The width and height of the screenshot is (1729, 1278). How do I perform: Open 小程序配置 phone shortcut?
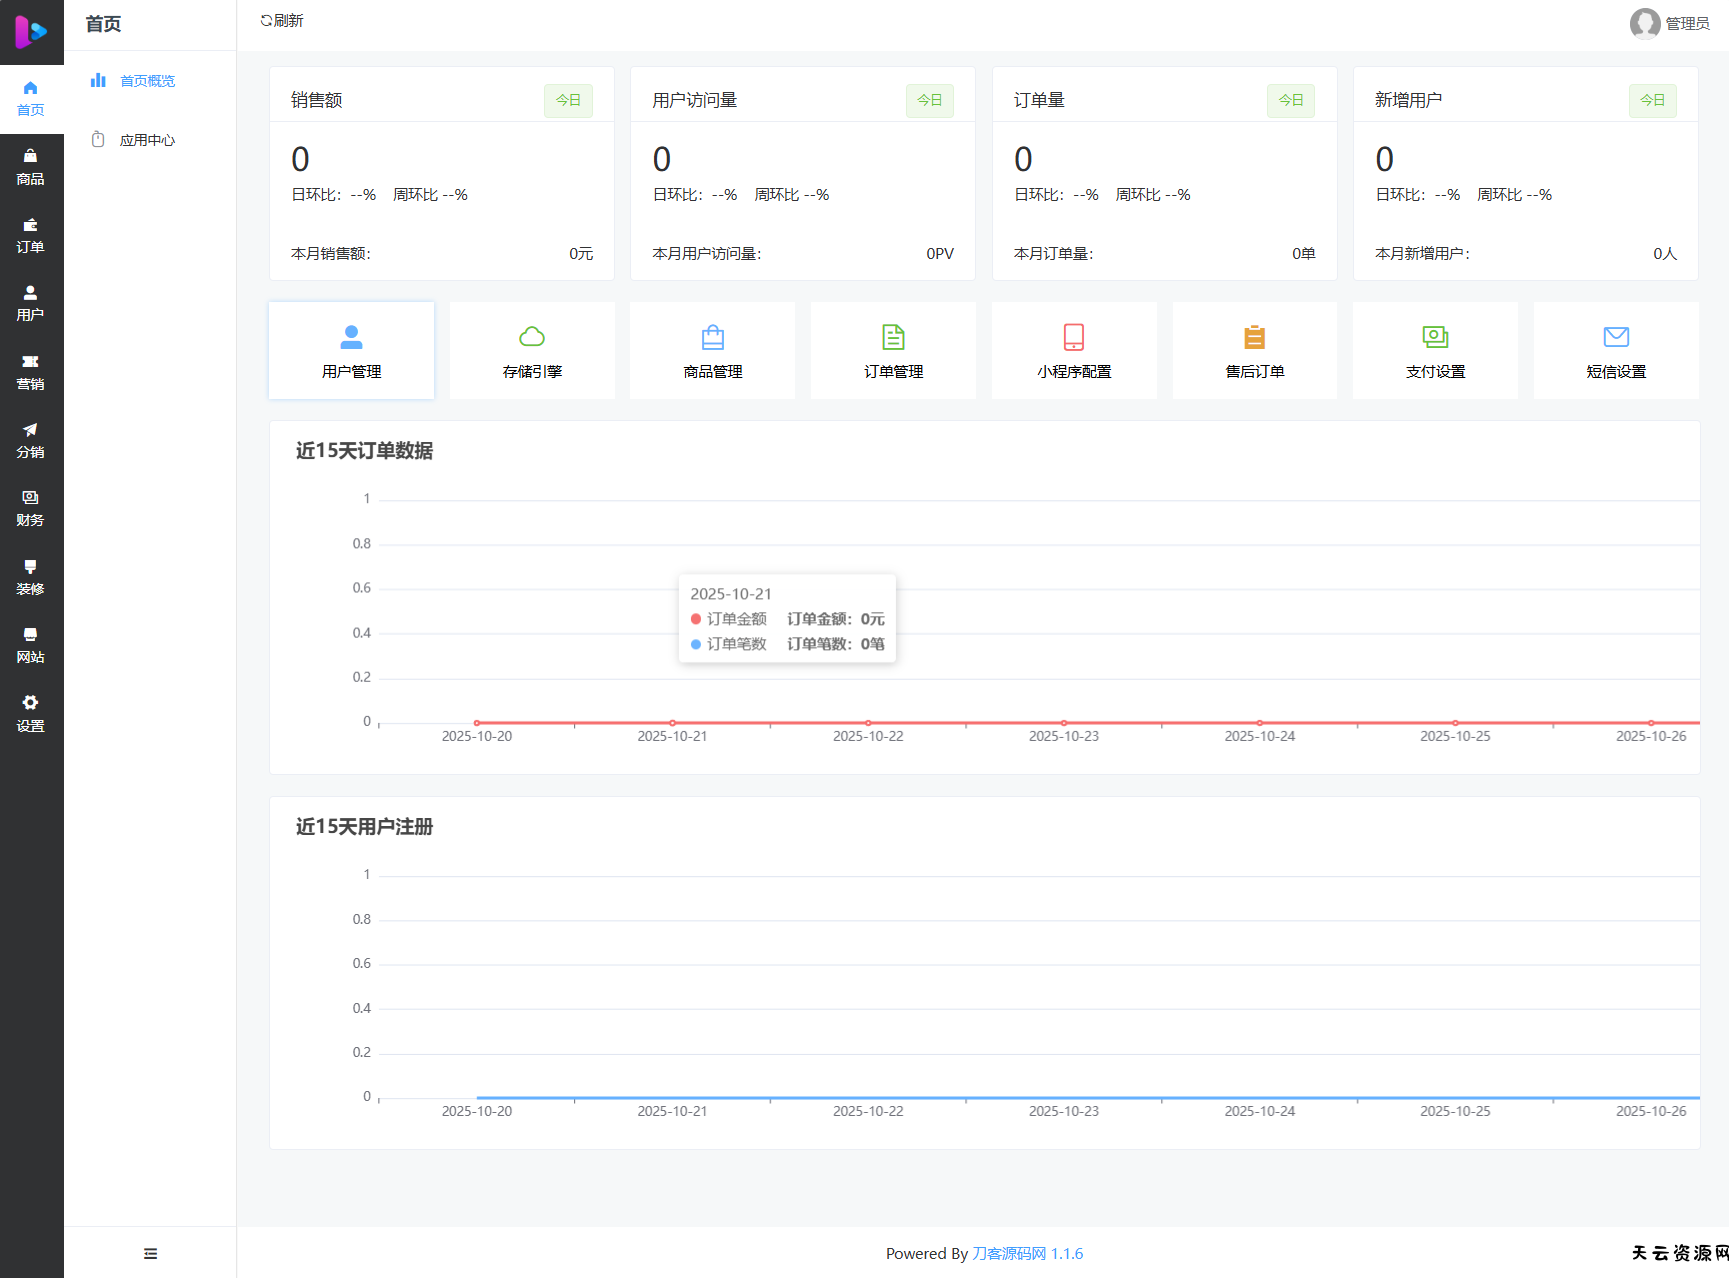1074,351
